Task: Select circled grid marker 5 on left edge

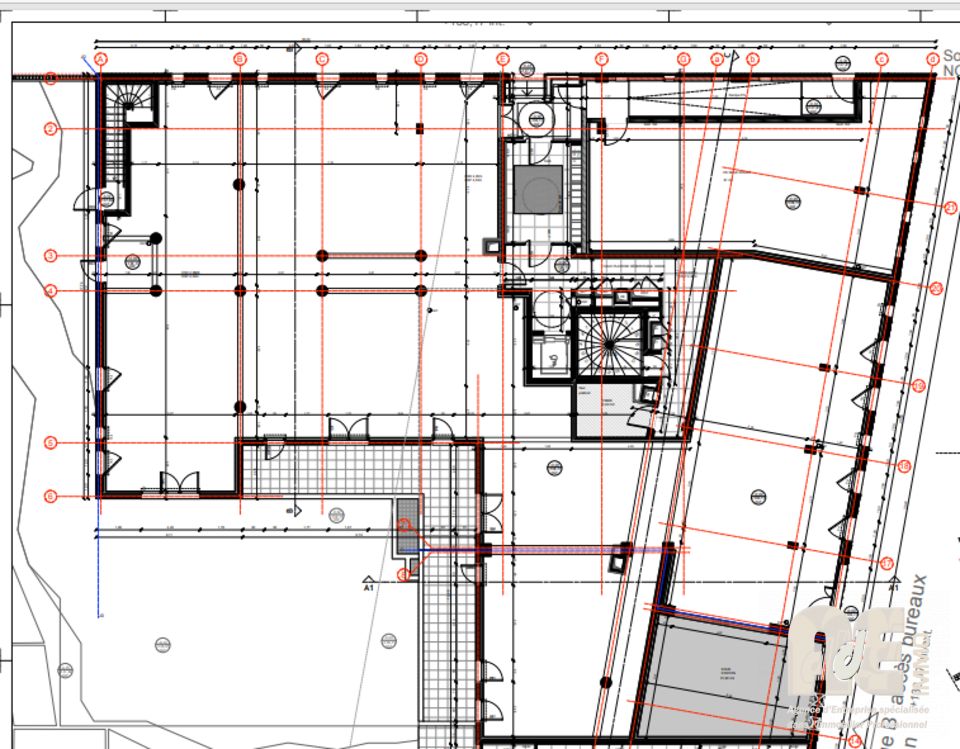Action: click(x=51, y=442)
